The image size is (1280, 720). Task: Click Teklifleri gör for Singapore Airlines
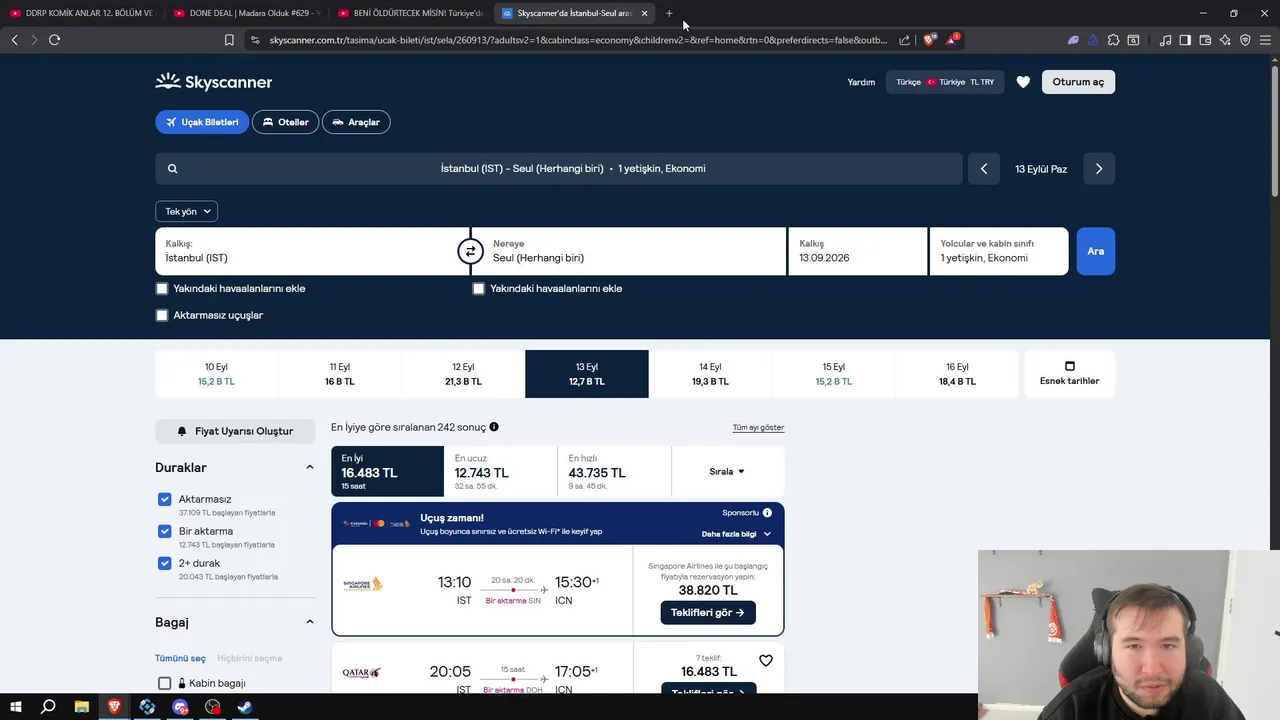tap(708, 612)
